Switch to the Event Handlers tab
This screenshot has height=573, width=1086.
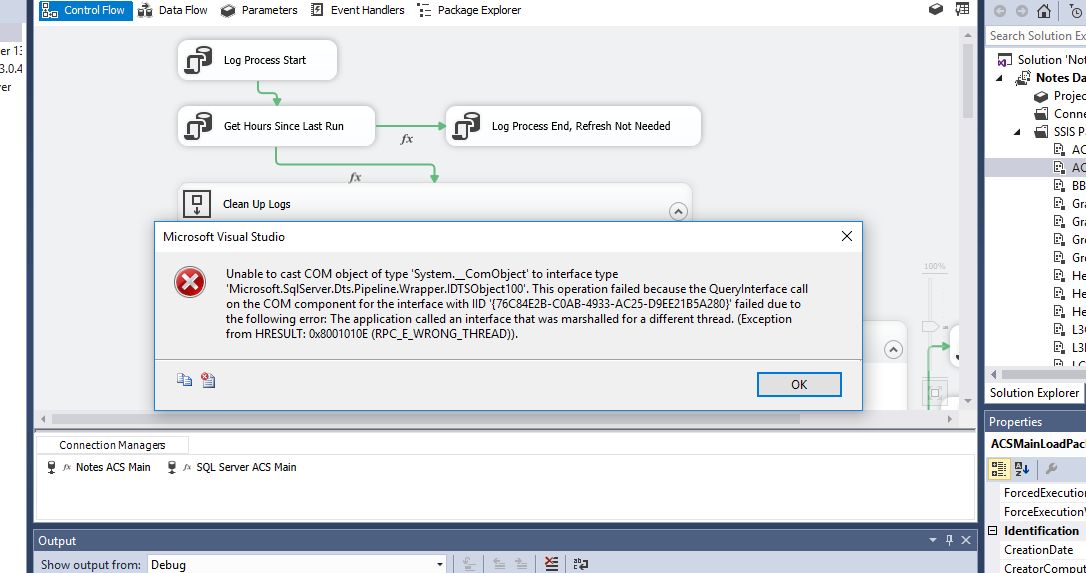click(357, 10)
